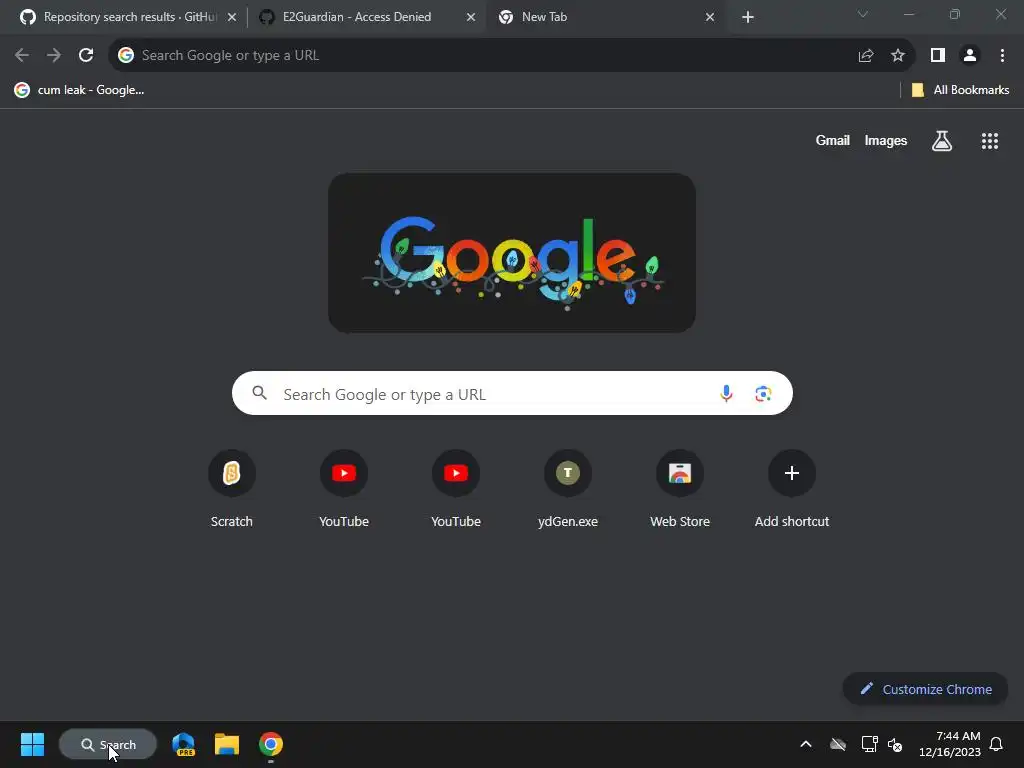Click the OneDrive cloud tray icon
The image size is (1024, 768).
click(838, 744)
